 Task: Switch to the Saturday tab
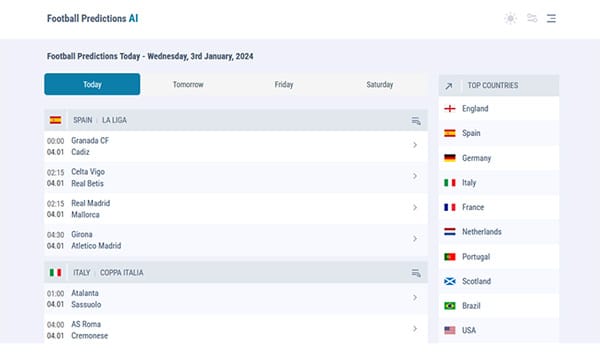(380, 85)
